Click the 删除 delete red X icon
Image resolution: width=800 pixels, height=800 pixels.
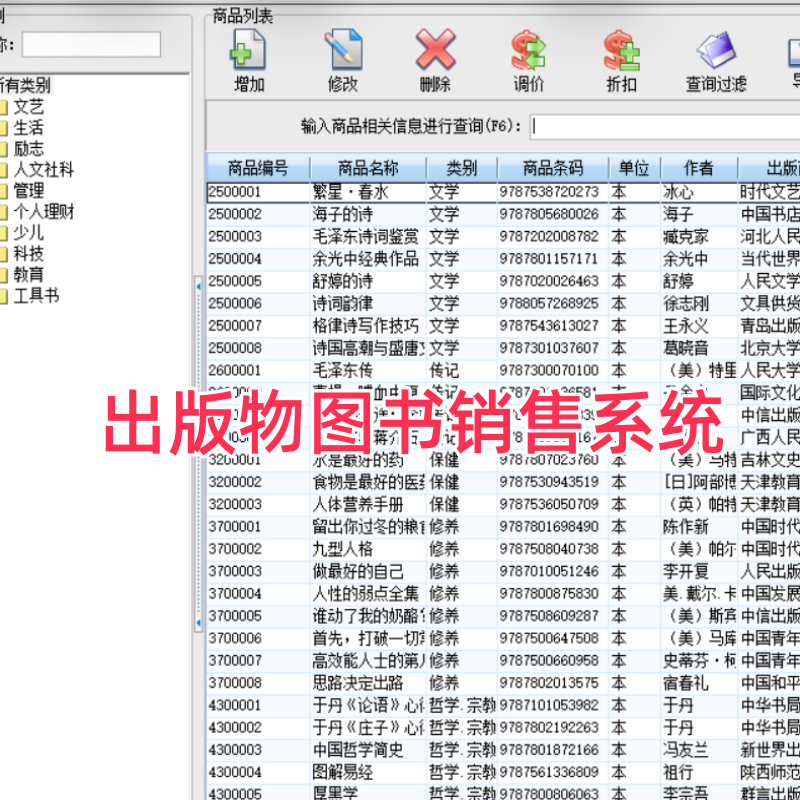point(435,60)
